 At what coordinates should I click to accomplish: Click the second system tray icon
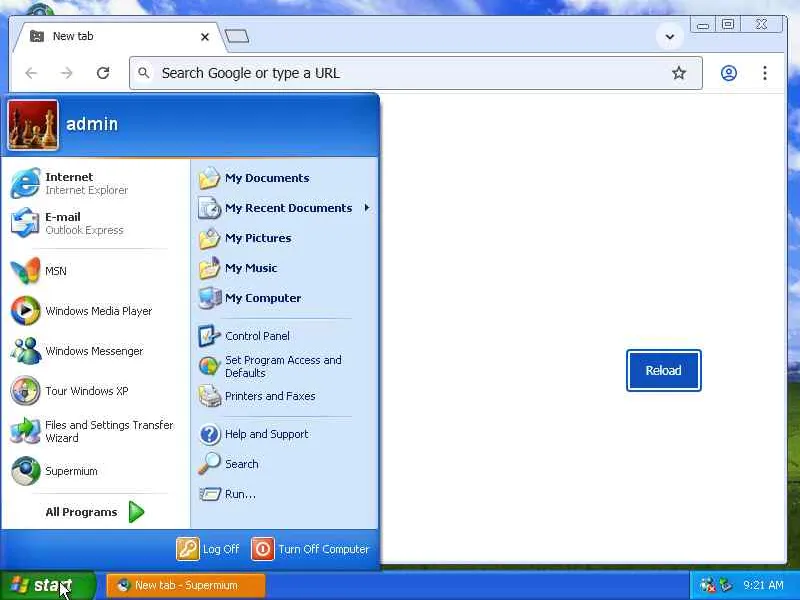pos(726,585)
